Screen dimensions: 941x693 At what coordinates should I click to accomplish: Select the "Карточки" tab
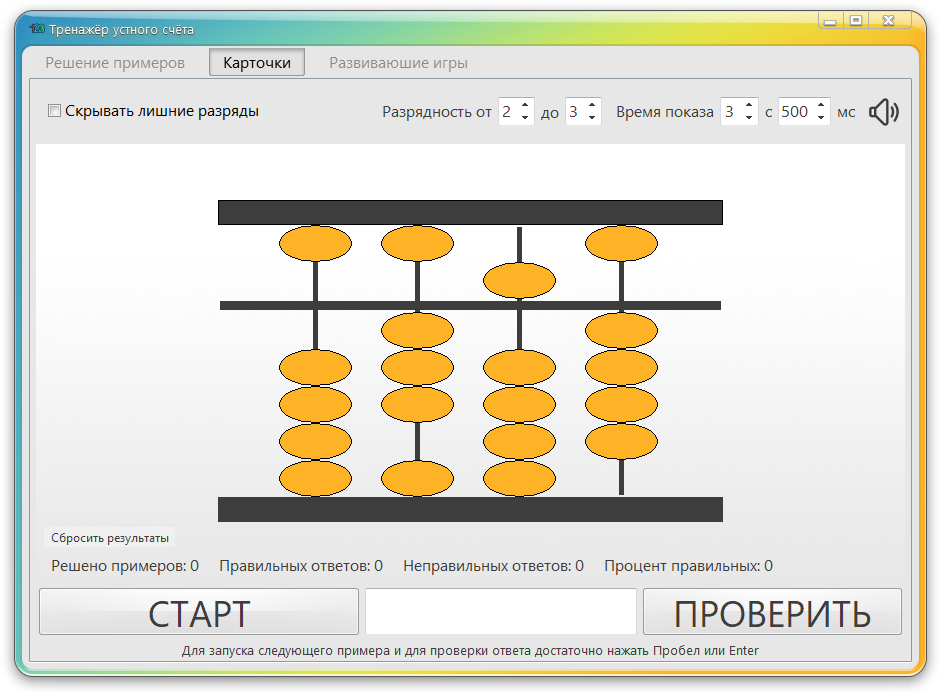(x=255, y=62)
